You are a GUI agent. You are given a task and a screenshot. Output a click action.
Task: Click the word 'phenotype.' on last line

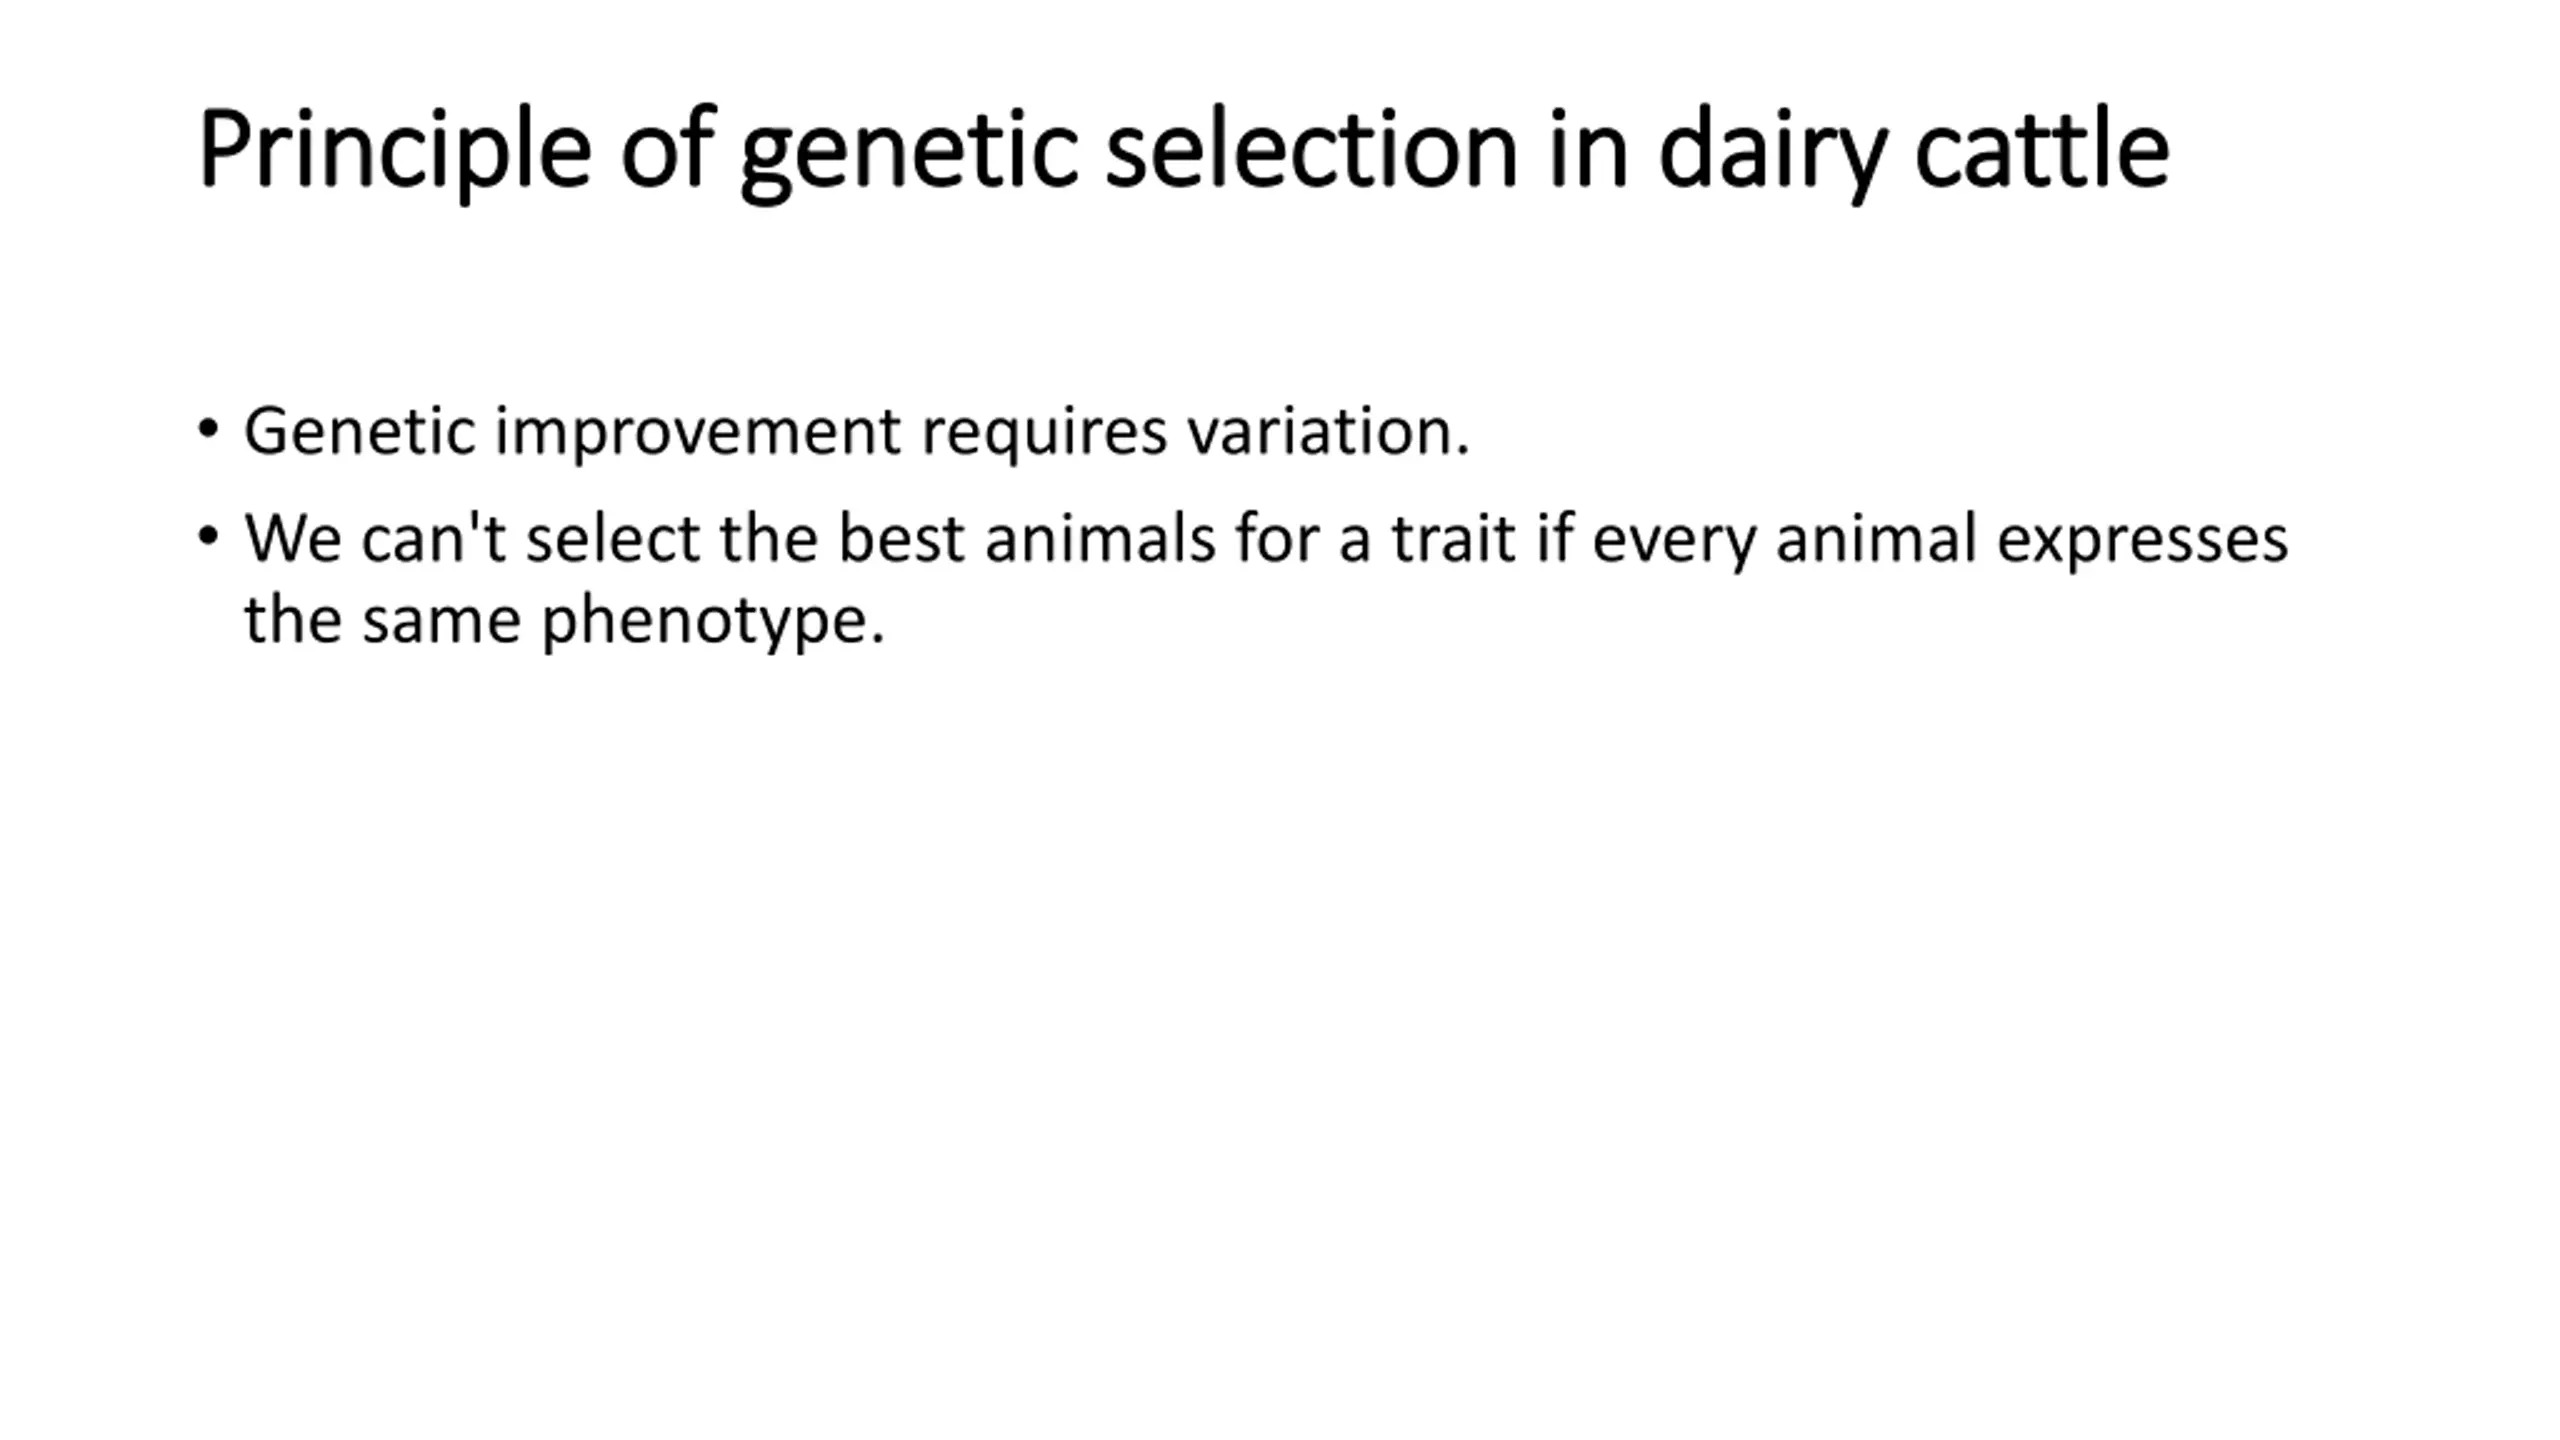[x=713, y=622]
